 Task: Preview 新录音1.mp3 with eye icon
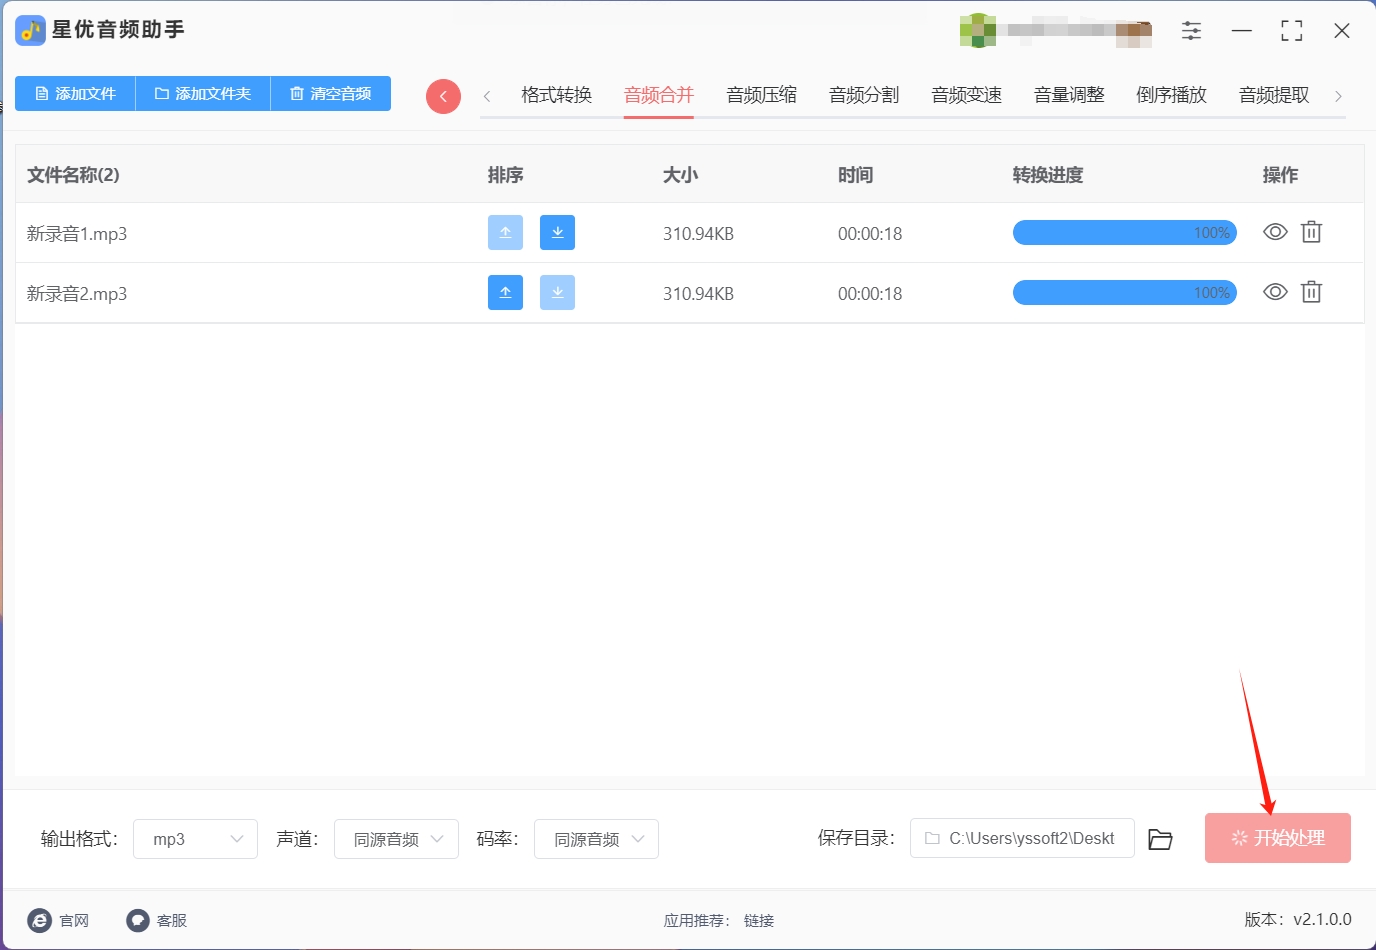(1275, 232)
